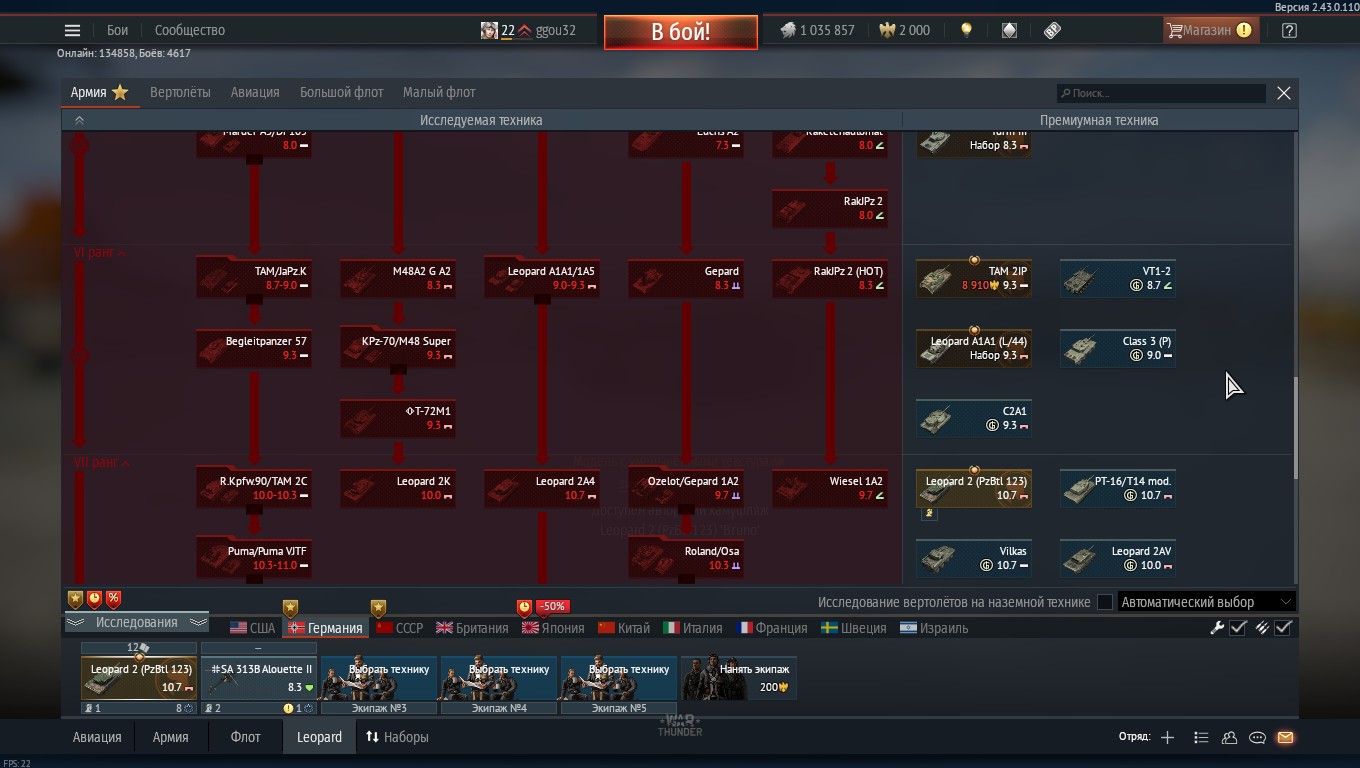
Task: Click the wrench repair icon
Action: click(1217, 628)
